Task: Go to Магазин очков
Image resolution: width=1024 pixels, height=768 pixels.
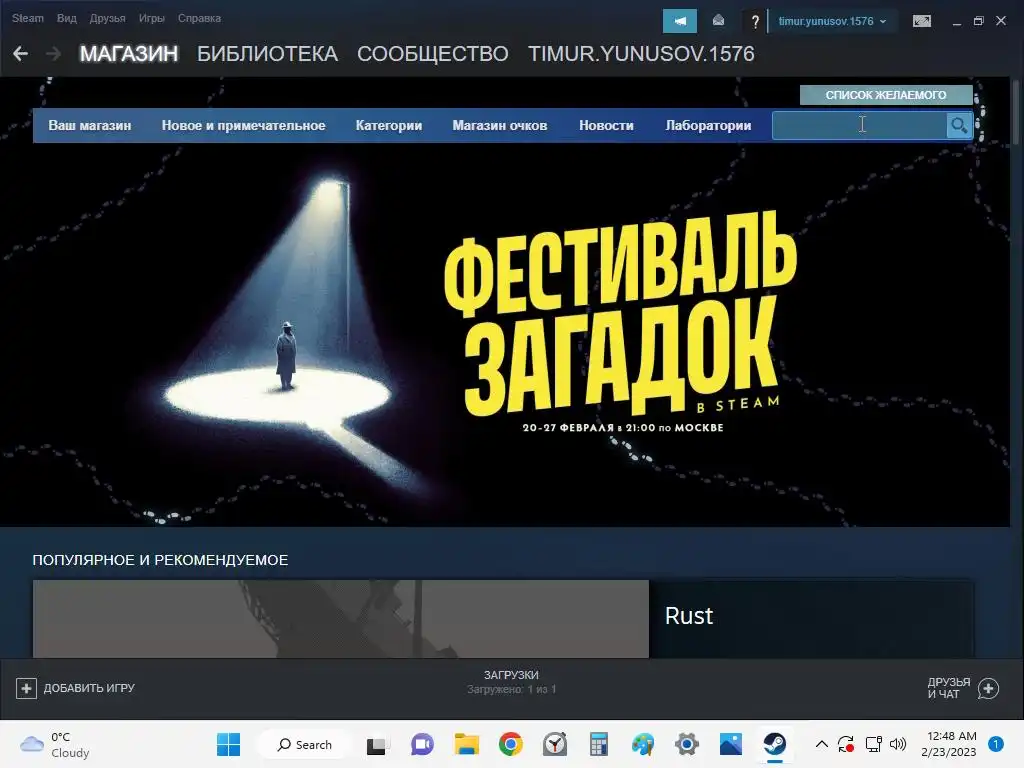Action: pos(500,125)
